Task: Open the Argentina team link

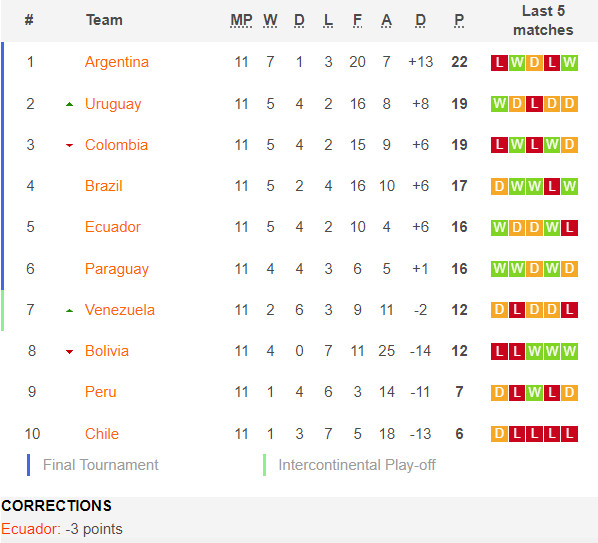Action: click(x=116, y=62)
